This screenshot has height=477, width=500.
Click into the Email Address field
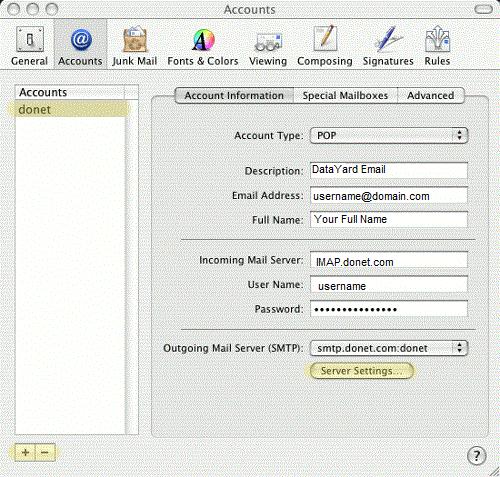(x=389, y=196)
